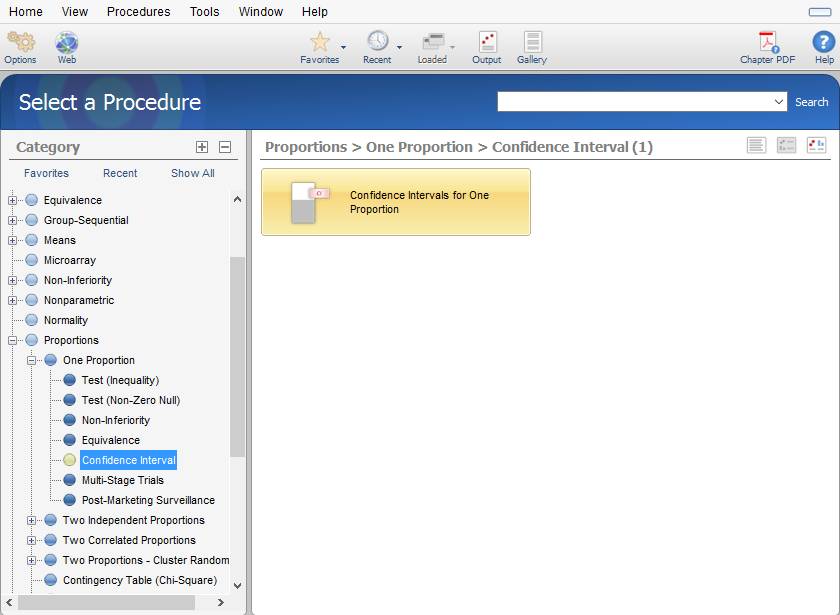This screenshot has height=615, width=840.
Task: Collapse all categories with minus button
Action: [225, 147]
